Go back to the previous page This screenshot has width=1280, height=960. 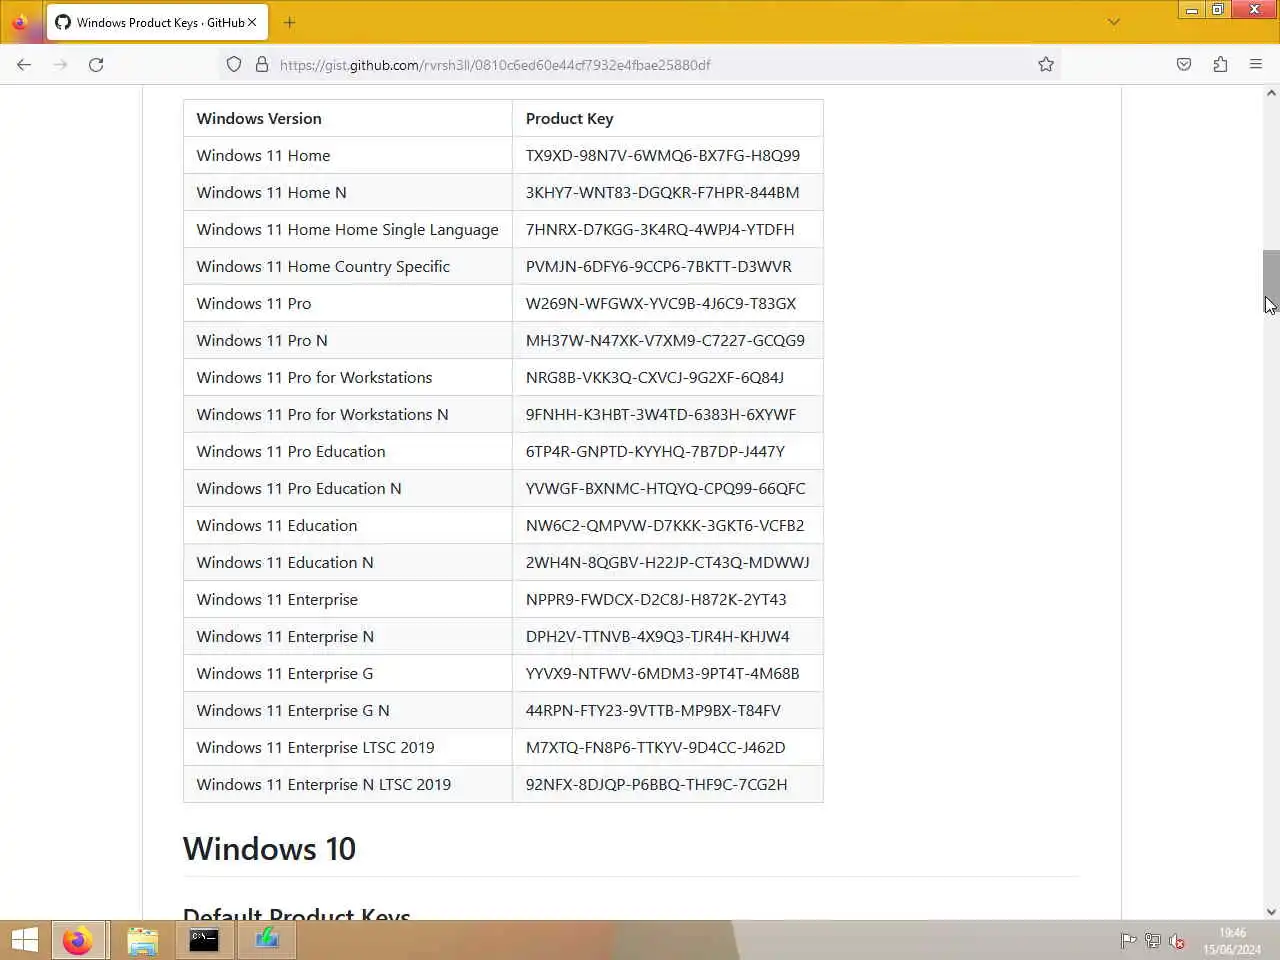24,64
